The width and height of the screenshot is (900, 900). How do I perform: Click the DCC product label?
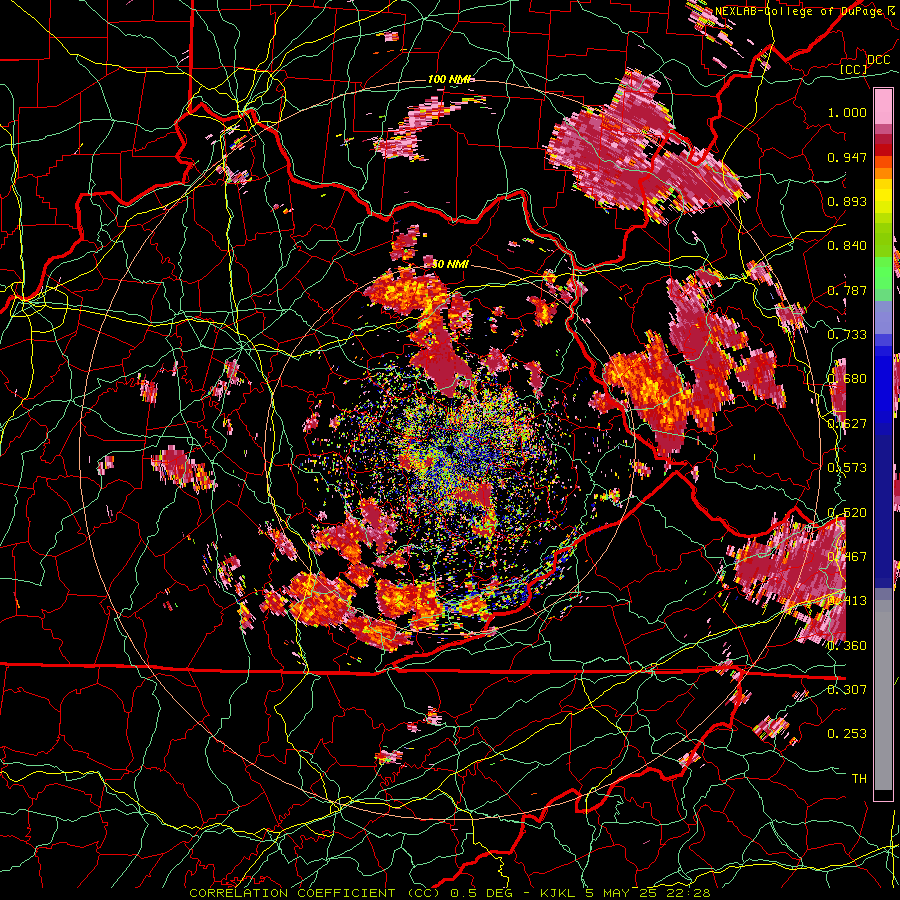click(x=878, y=60)
